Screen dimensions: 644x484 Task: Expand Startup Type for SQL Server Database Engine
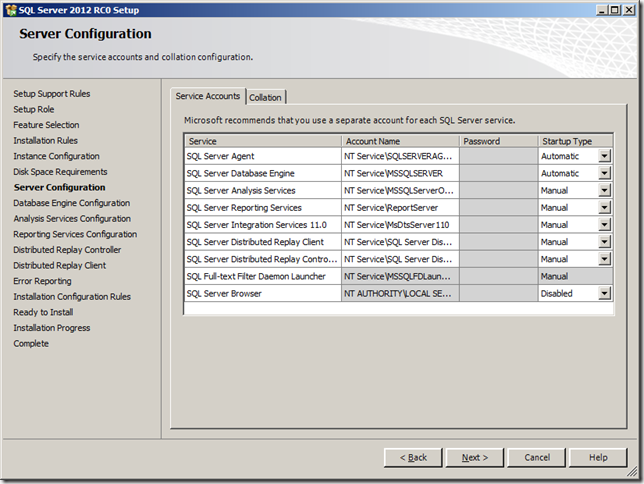point(604,173)
